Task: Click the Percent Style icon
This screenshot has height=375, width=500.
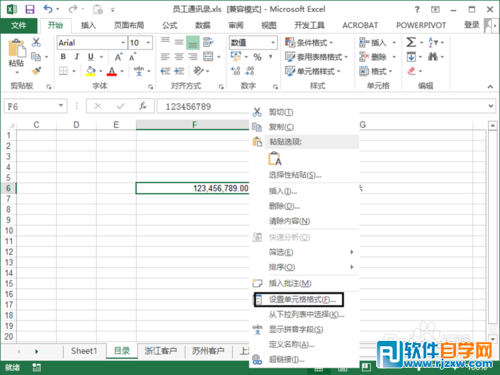Action: coord(257,57)
